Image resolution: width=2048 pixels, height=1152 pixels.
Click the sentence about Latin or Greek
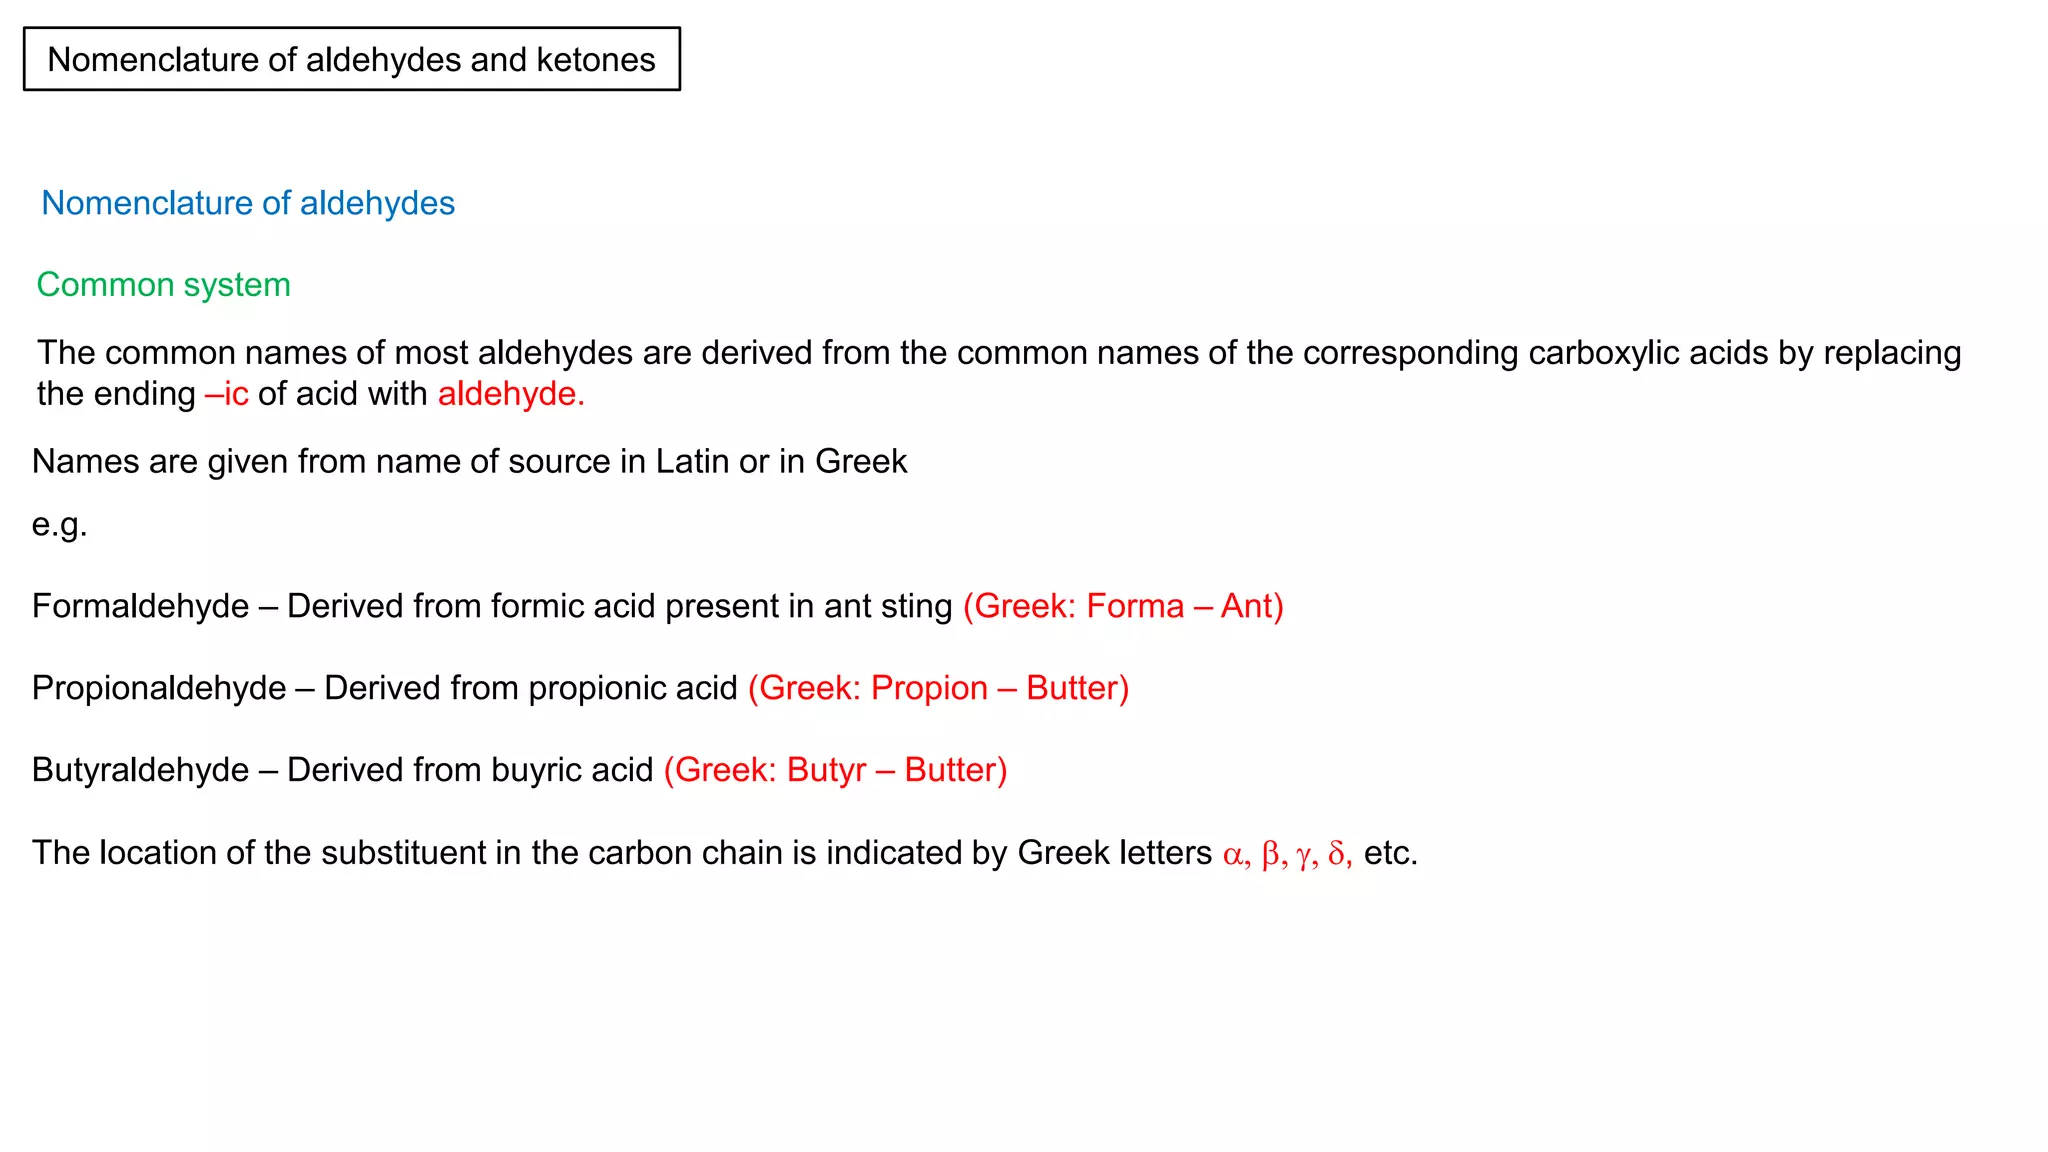[x=469, y=462]
